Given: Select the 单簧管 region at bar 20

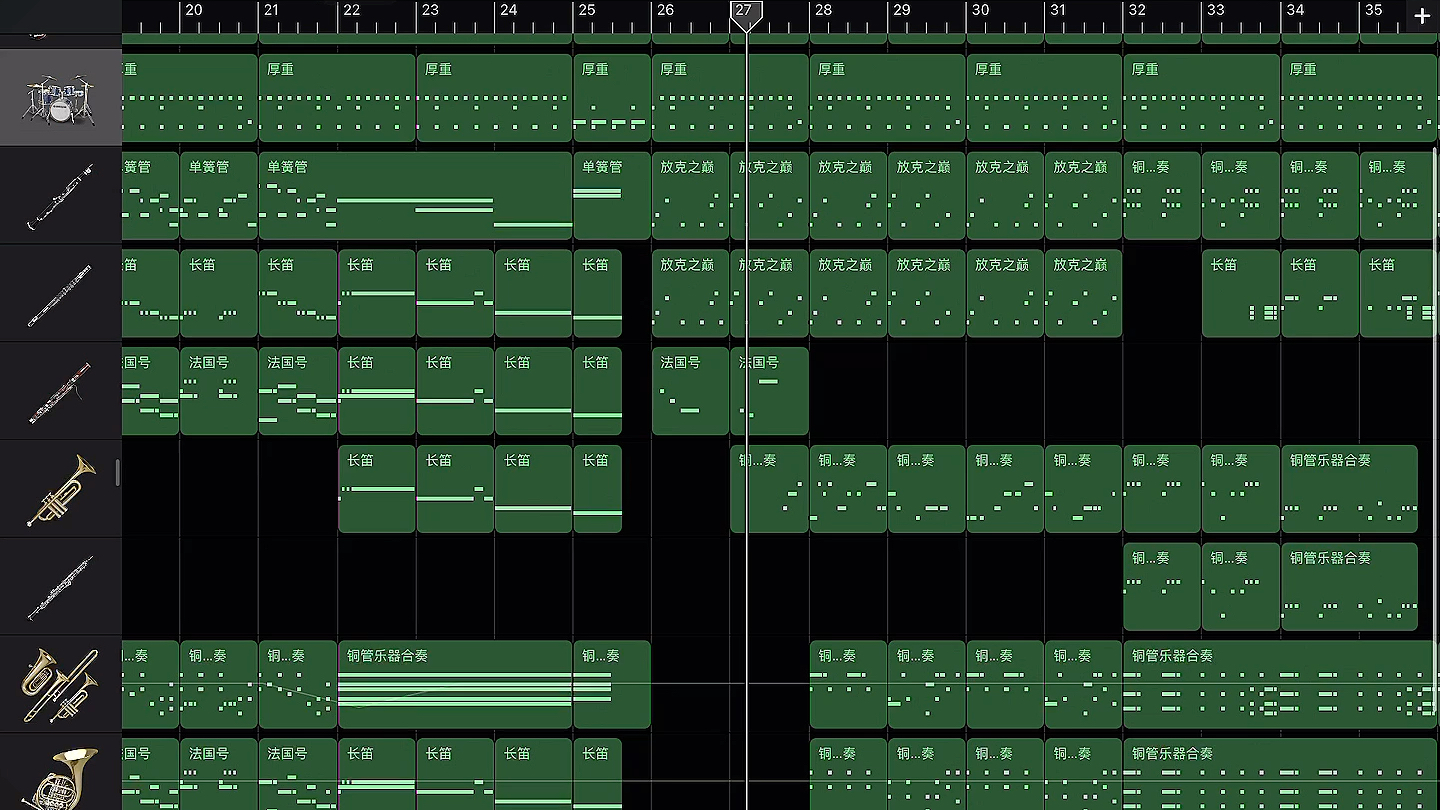Looking at the screenshot, I should click(x=219, y=196).
